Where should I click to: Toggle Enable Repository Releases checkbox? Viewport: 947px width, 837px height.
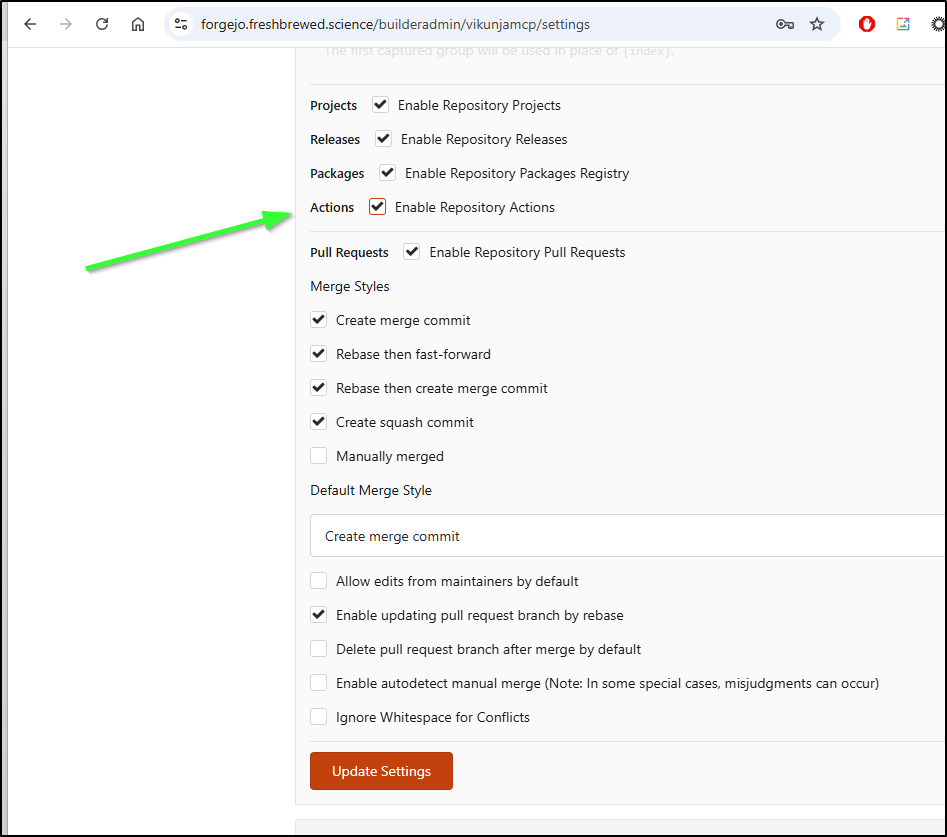384,139
